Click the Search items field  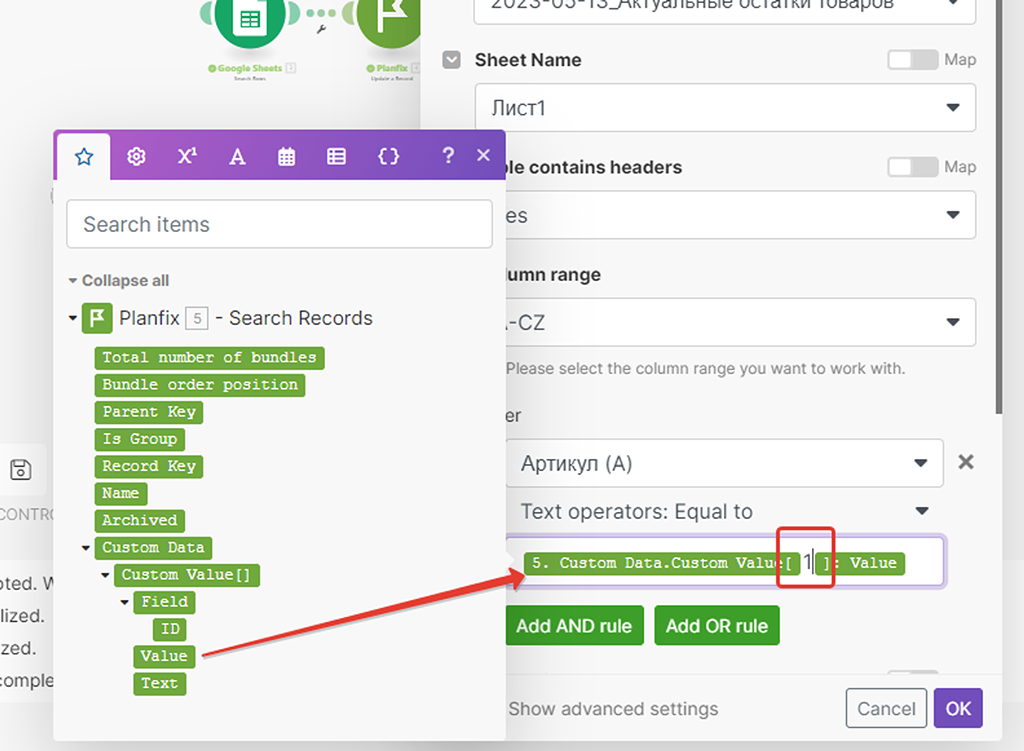pyautogui.click(x=280, y=224)
